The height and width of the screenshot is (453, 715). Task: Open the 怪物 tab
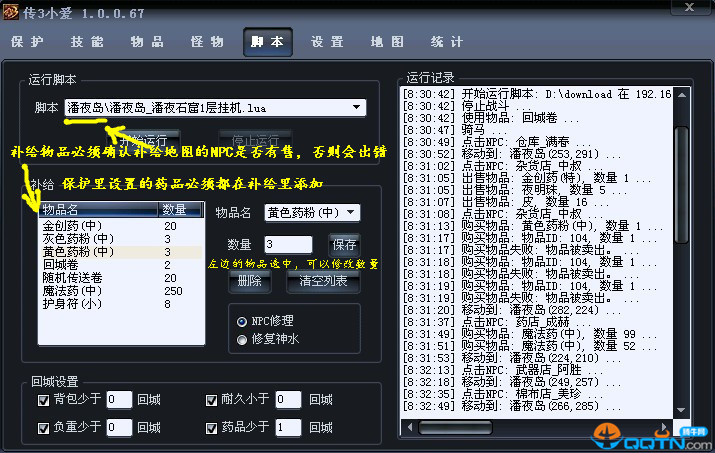click(207, 42)
